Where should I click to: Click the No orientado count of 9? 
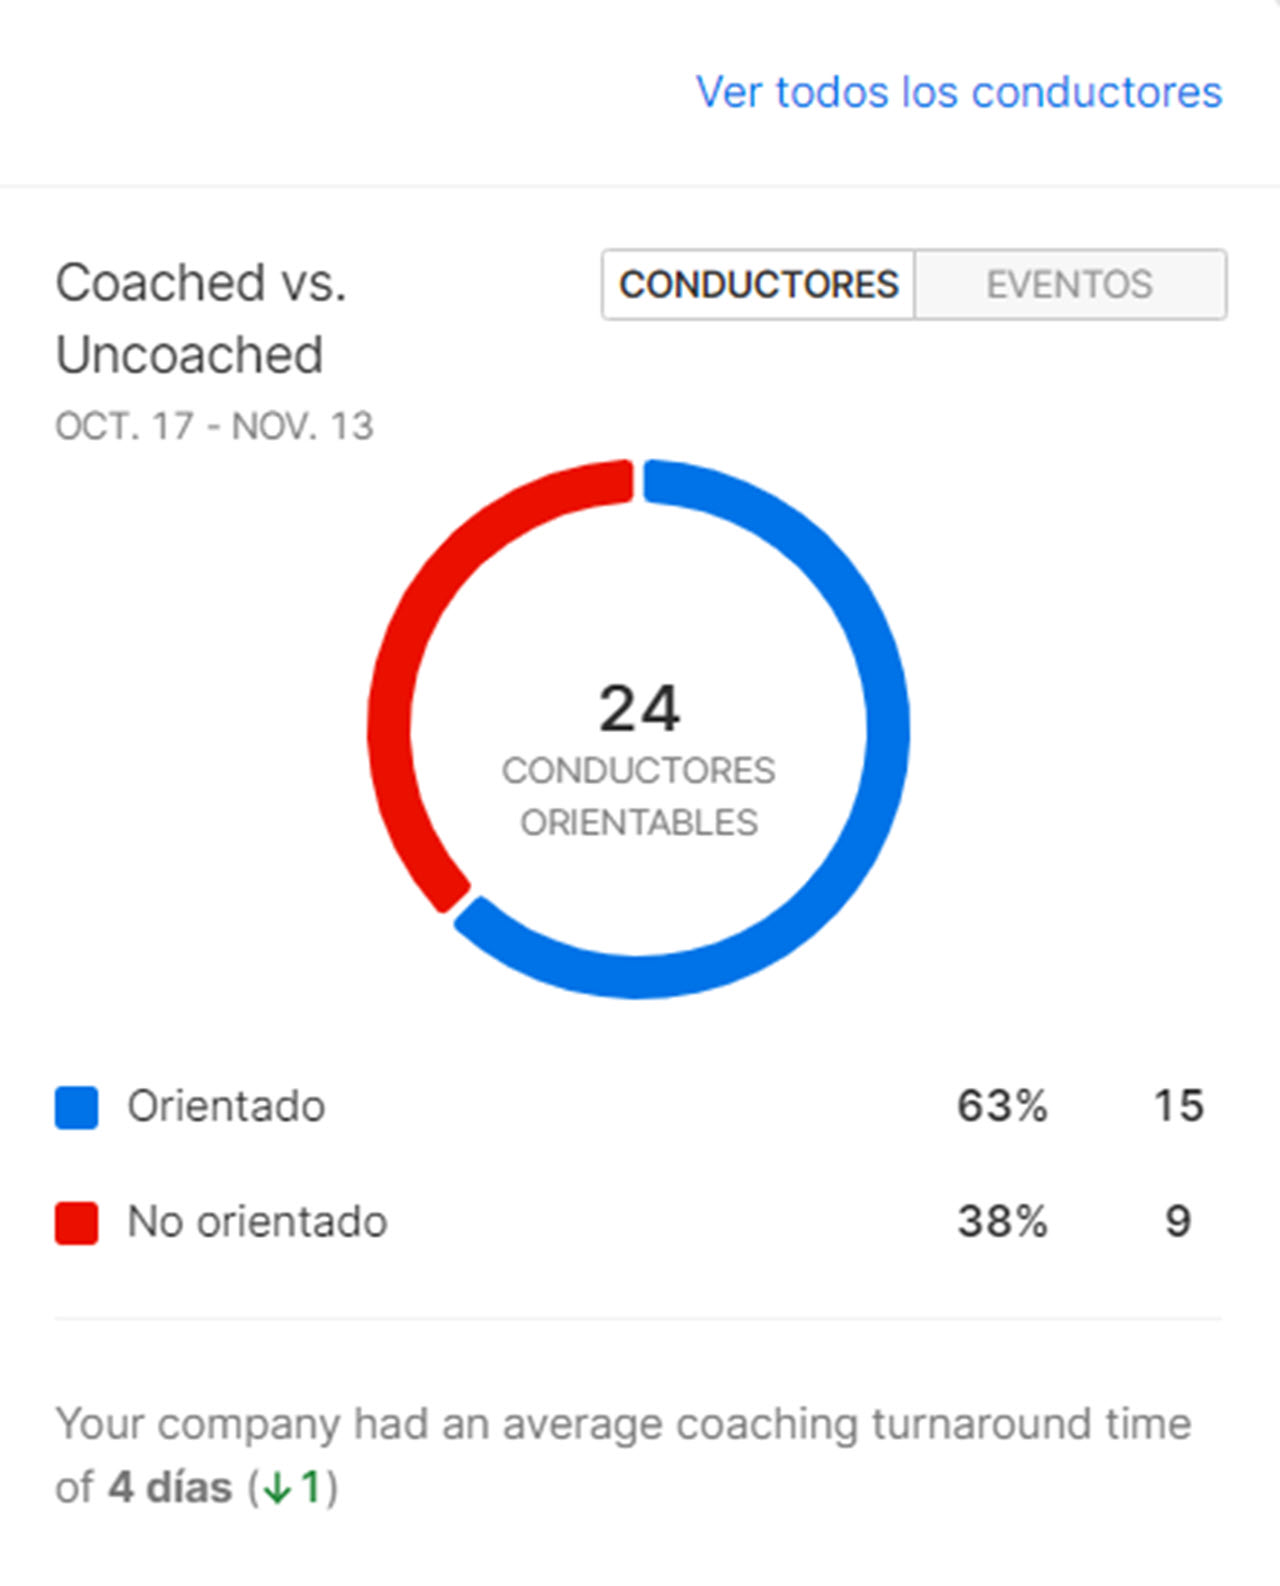[x=1178, y=1221]
